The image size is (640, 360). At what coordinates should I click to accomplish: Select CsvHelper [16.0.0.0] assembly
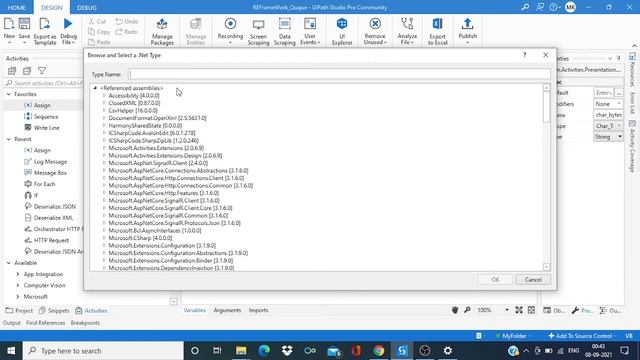coord(133,111)
